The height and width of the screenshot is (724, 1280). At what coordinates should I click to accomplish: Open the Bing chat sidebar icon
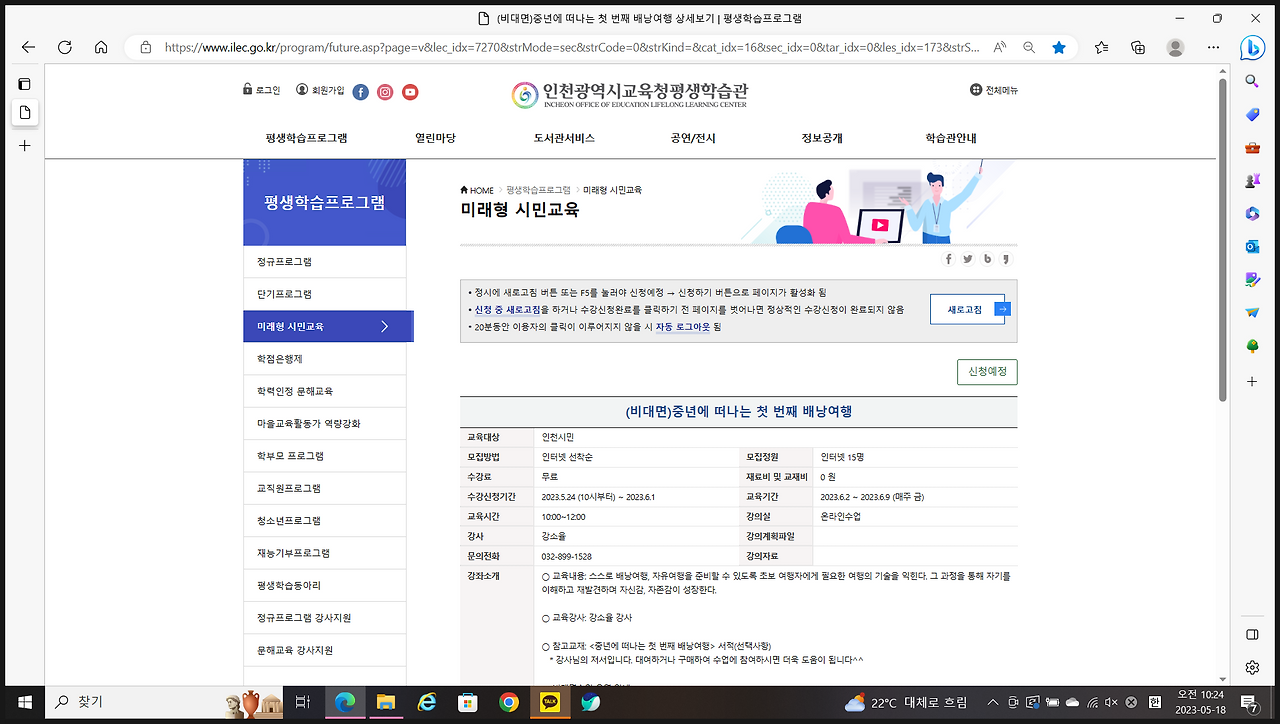1252,47
